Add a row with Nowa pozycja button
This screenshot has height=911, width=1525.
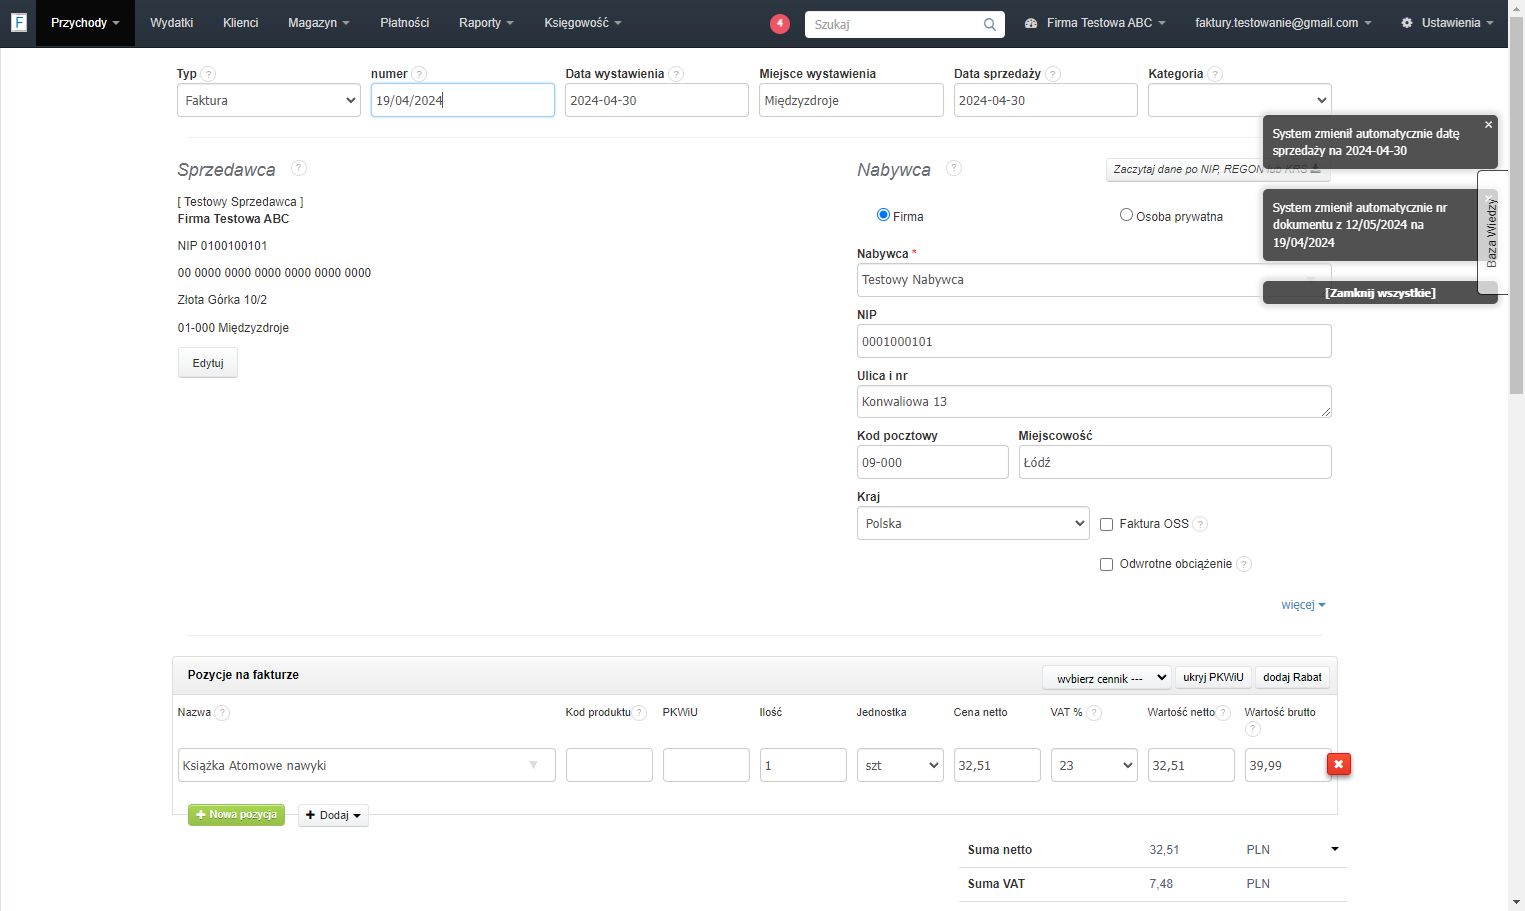(x=237, y=815)
